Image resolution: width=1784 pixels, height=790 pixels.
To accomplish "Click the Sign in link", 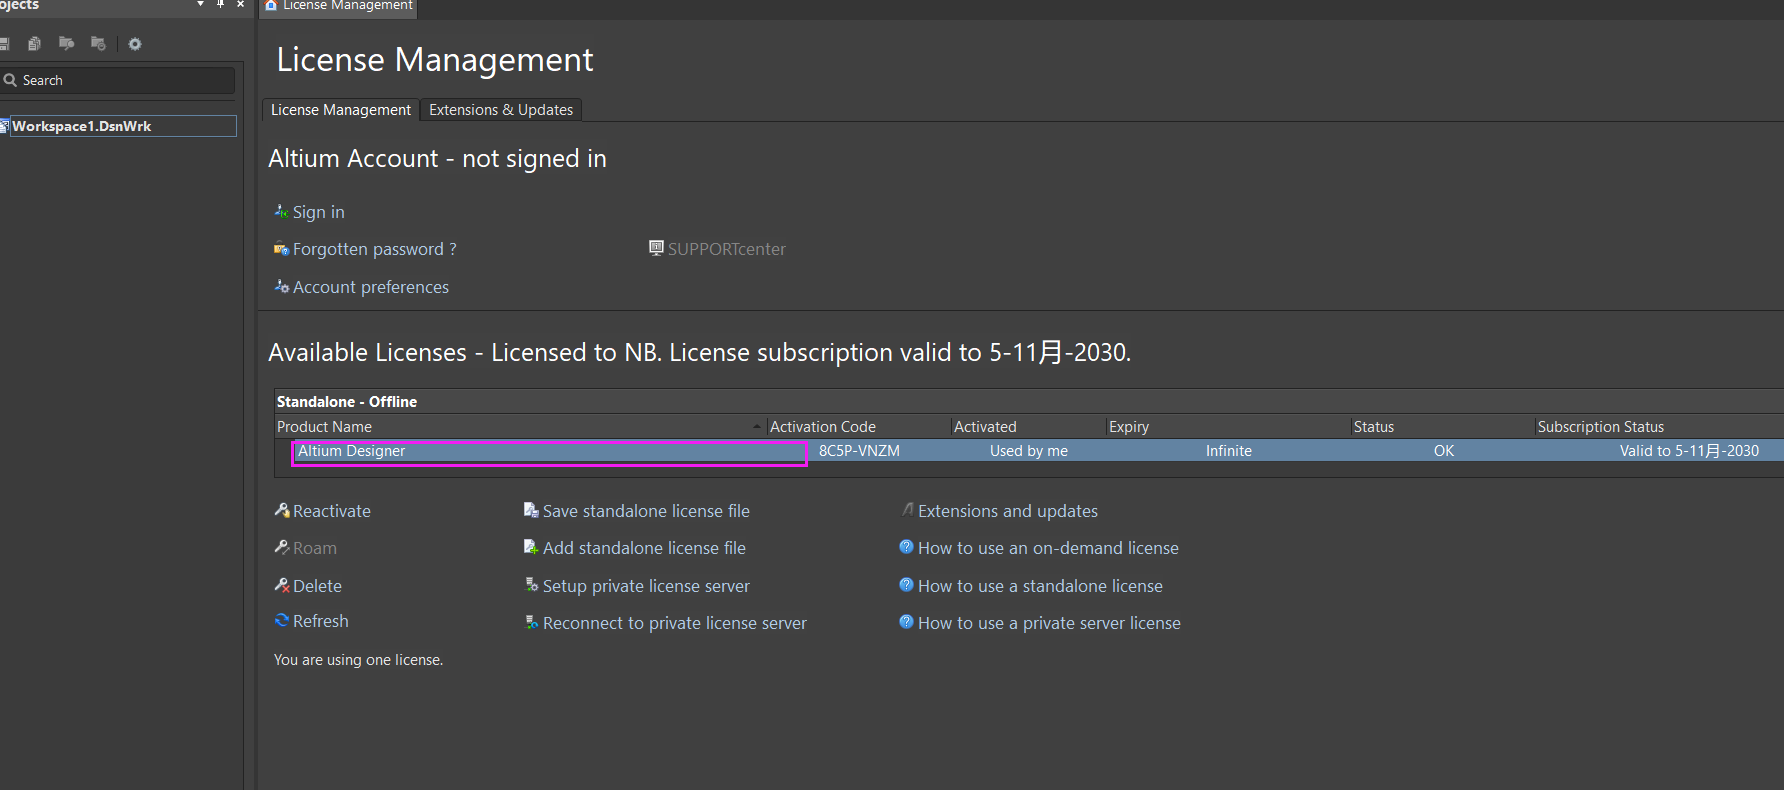I will point(318,212).
